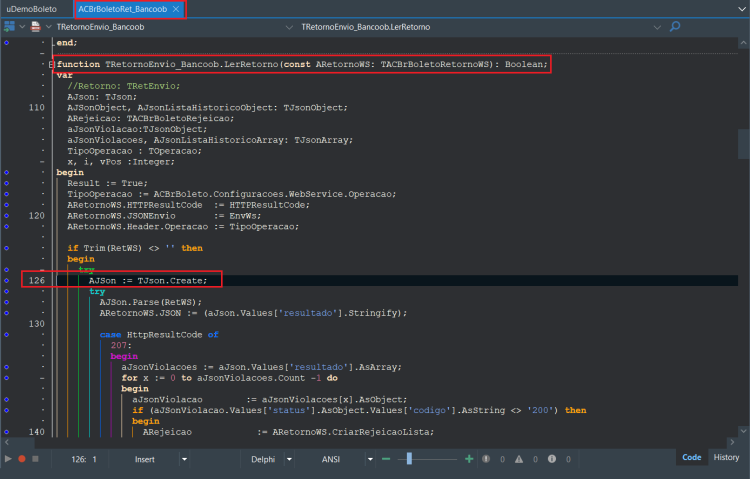Toggle breakpoint dot on line 126
Viewport: 750px width, 479px height.
(x=7, y=280)
